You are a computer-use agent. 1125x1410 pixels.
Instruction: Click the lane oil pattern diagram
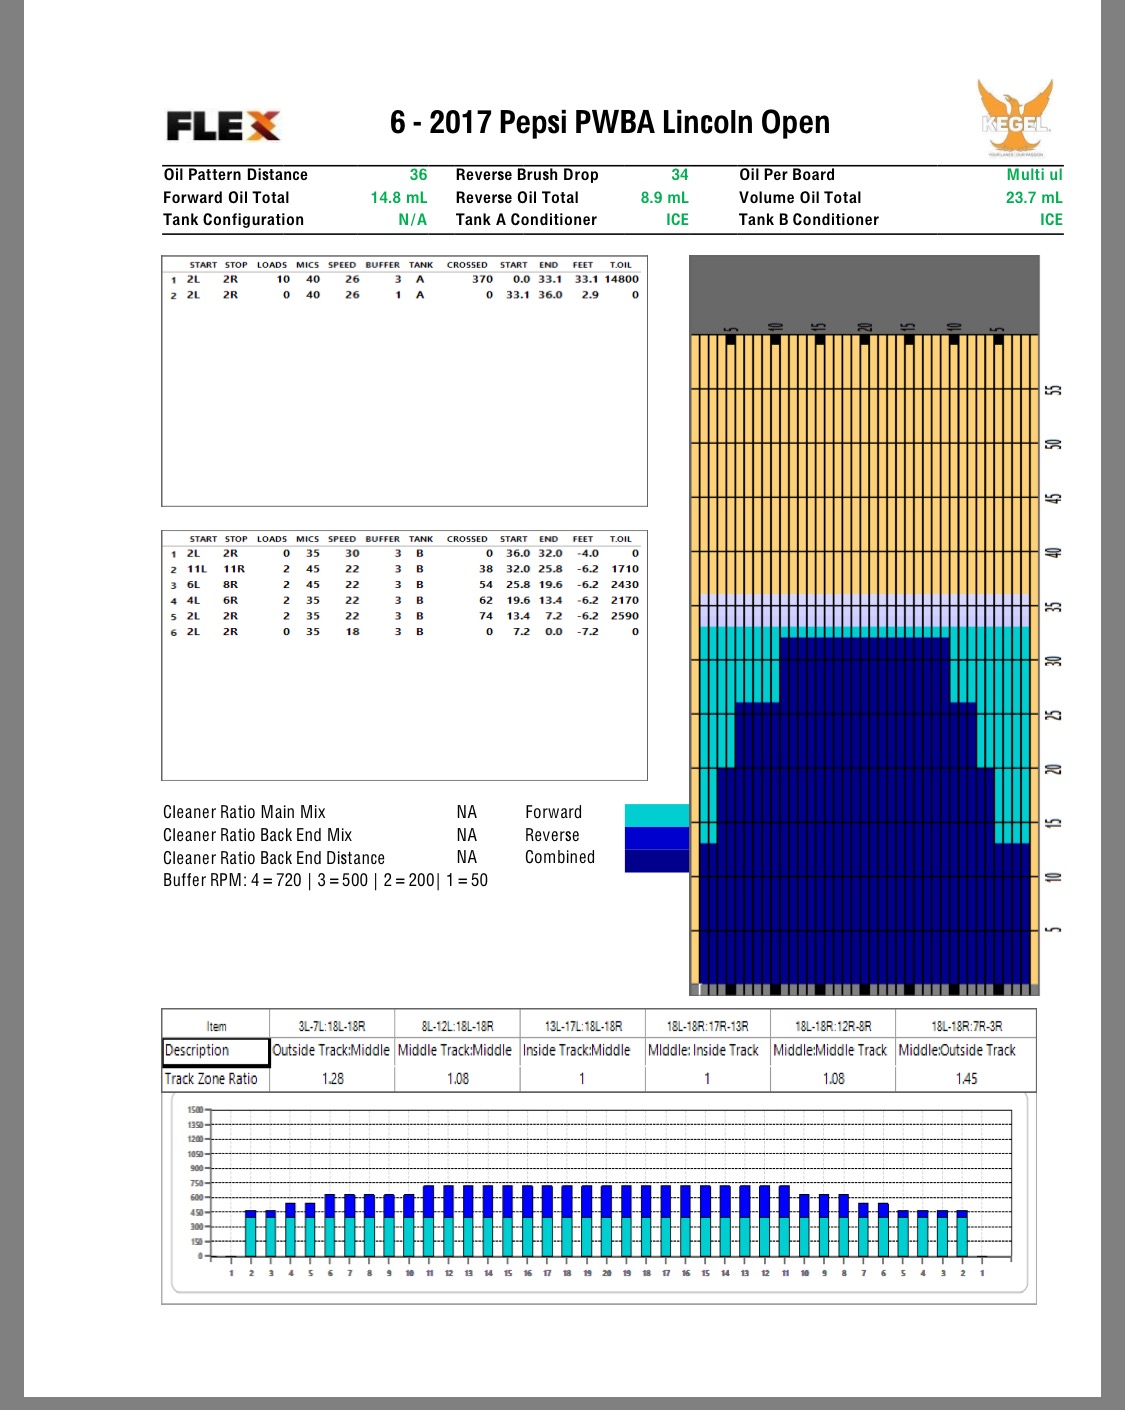[x=864, y=625]
